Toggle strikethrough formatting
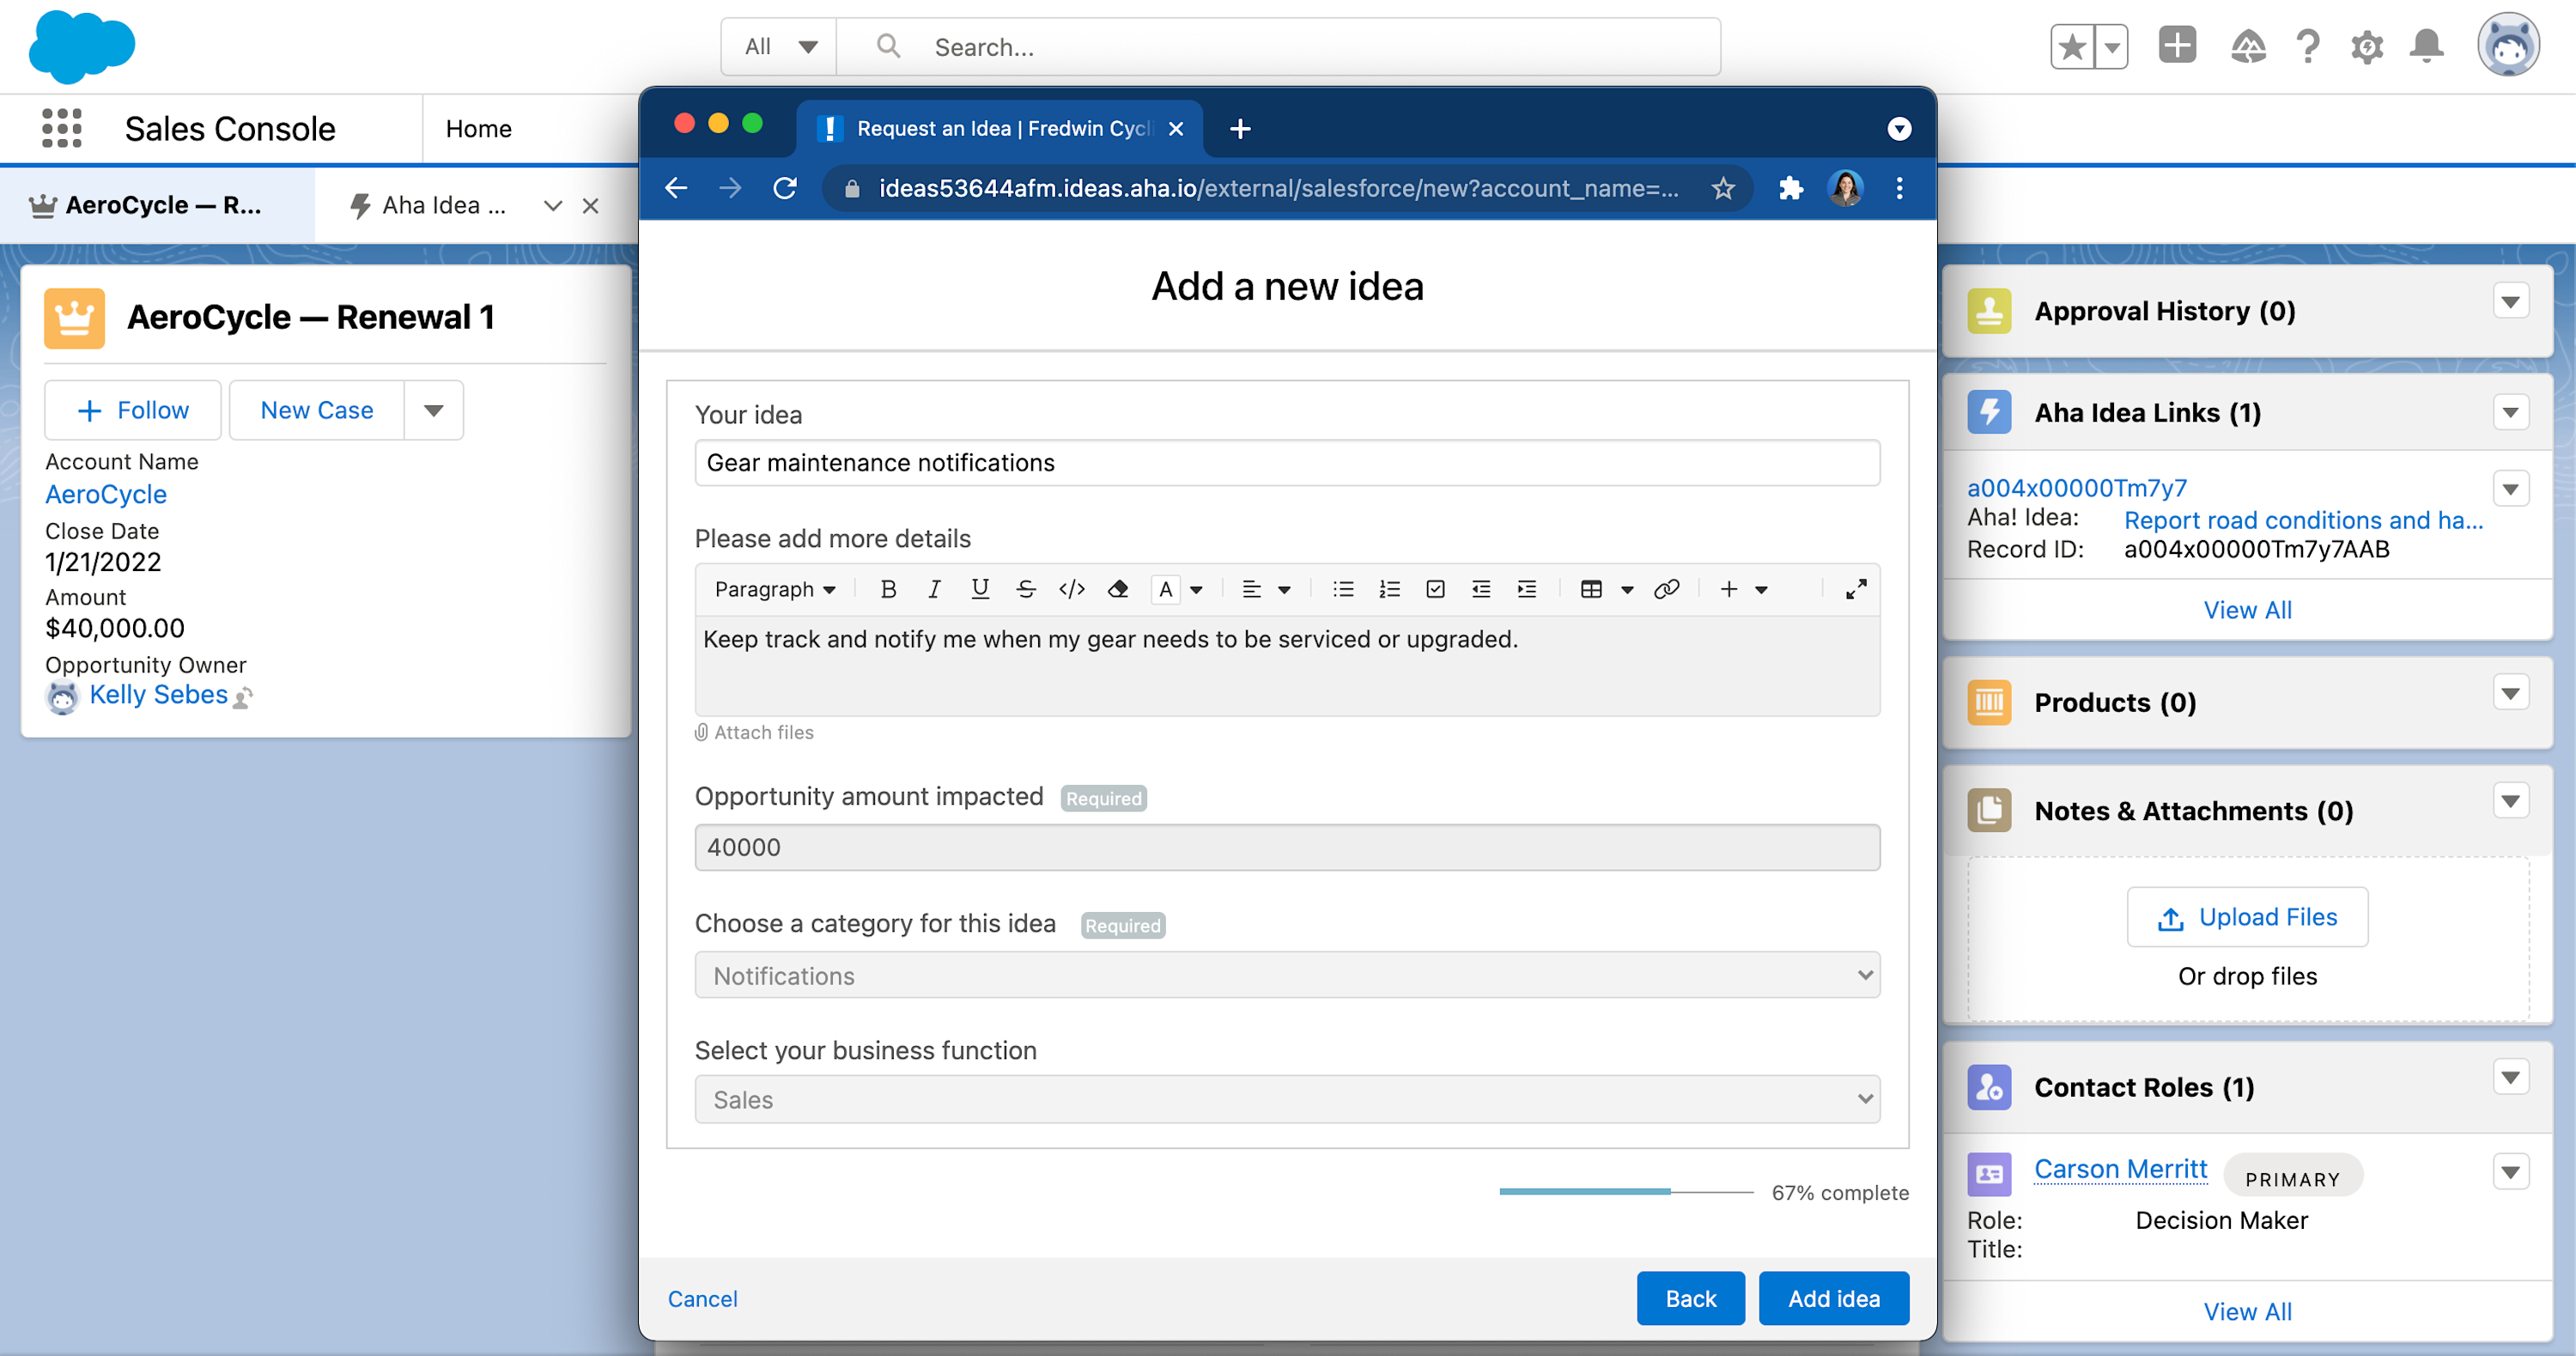 coord(1026,589)
